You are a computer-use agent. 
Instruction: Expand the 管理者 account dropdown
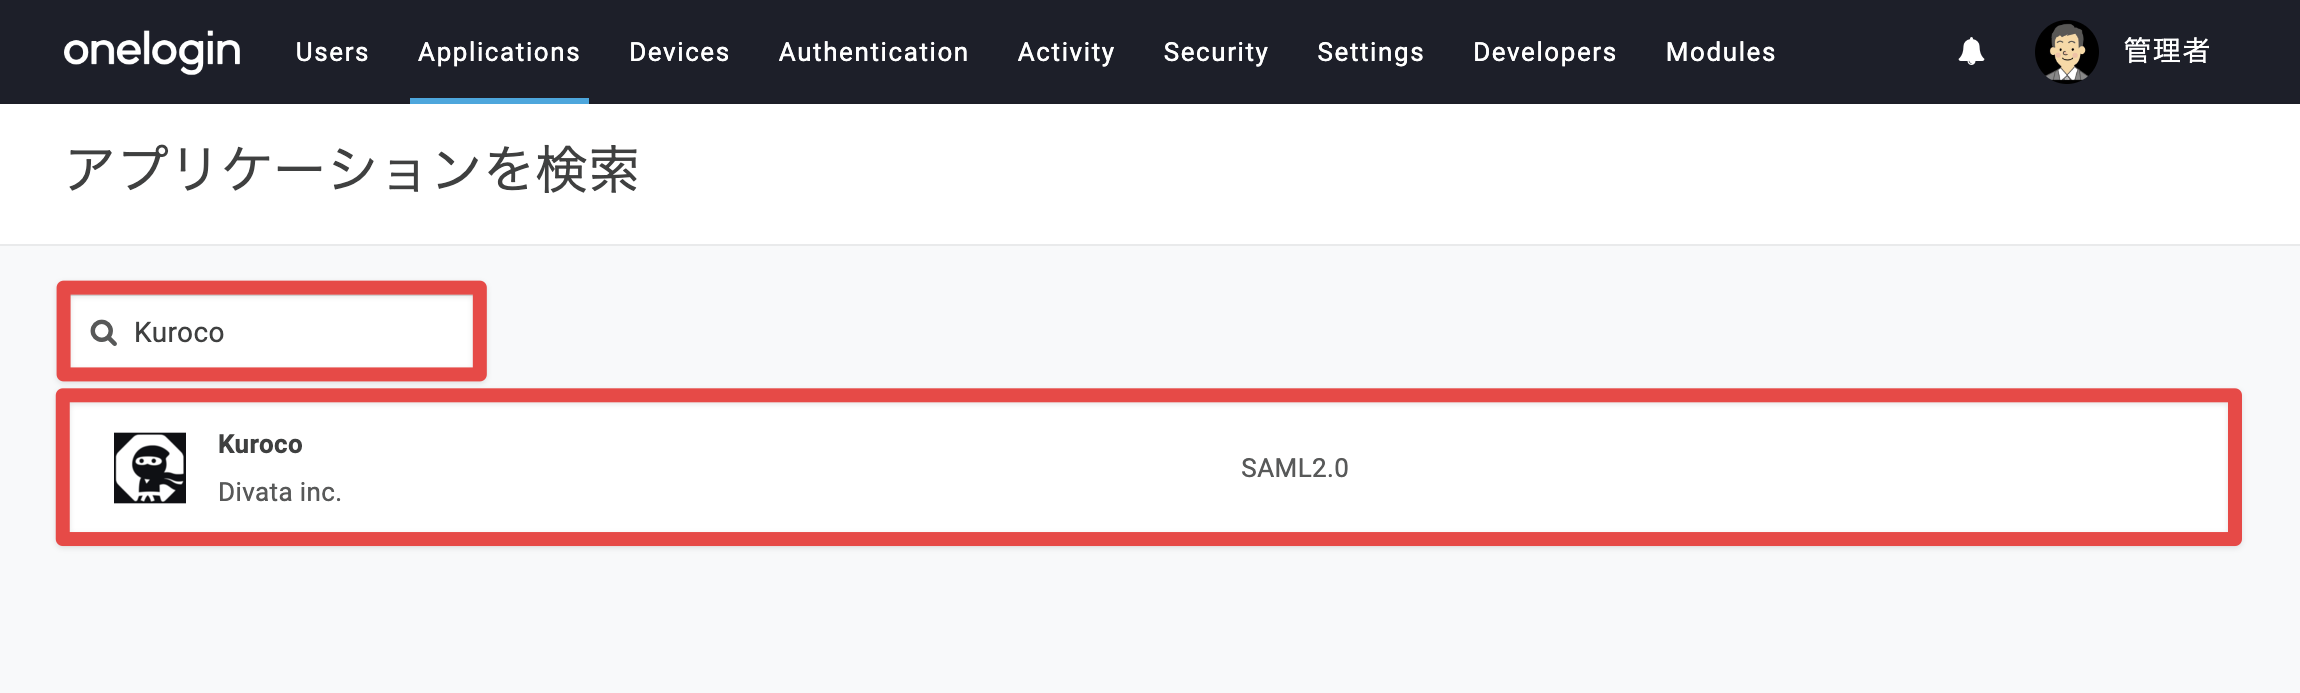2167,51
